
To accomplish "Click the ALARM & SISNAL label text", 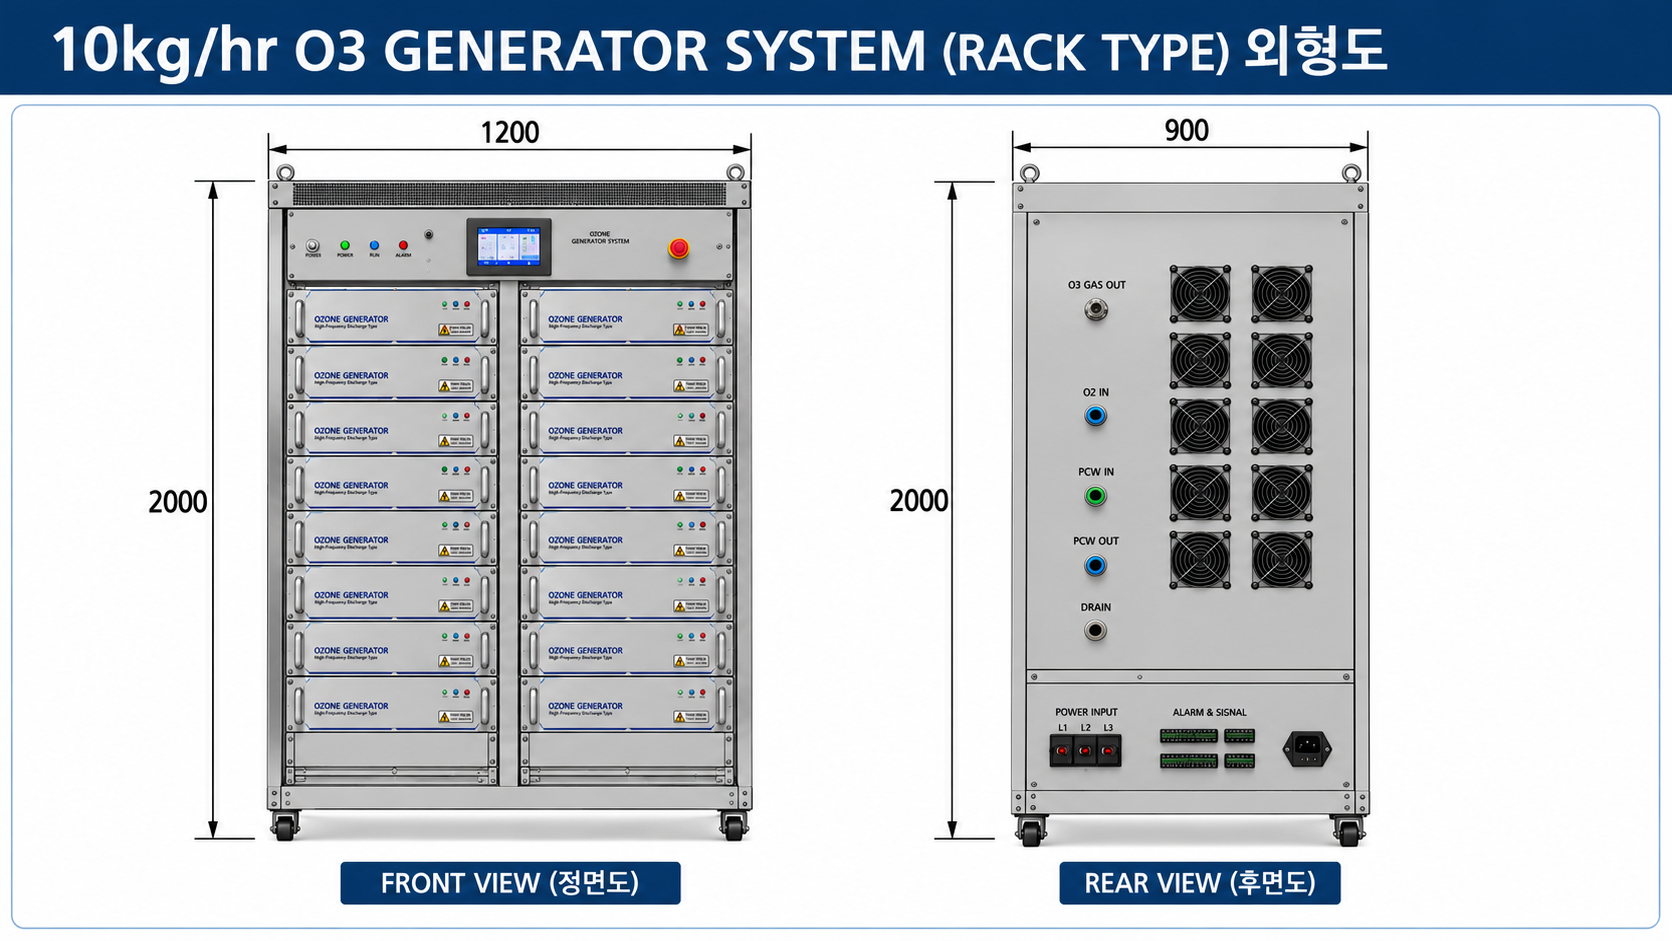I will click(x=1210, y=712).
